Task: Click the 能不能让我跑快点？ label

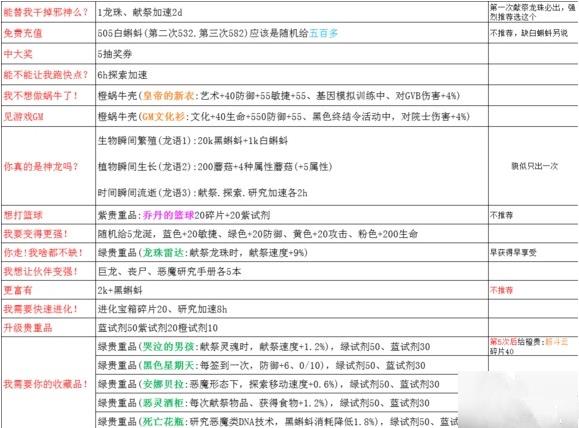Action: [46, 75]
